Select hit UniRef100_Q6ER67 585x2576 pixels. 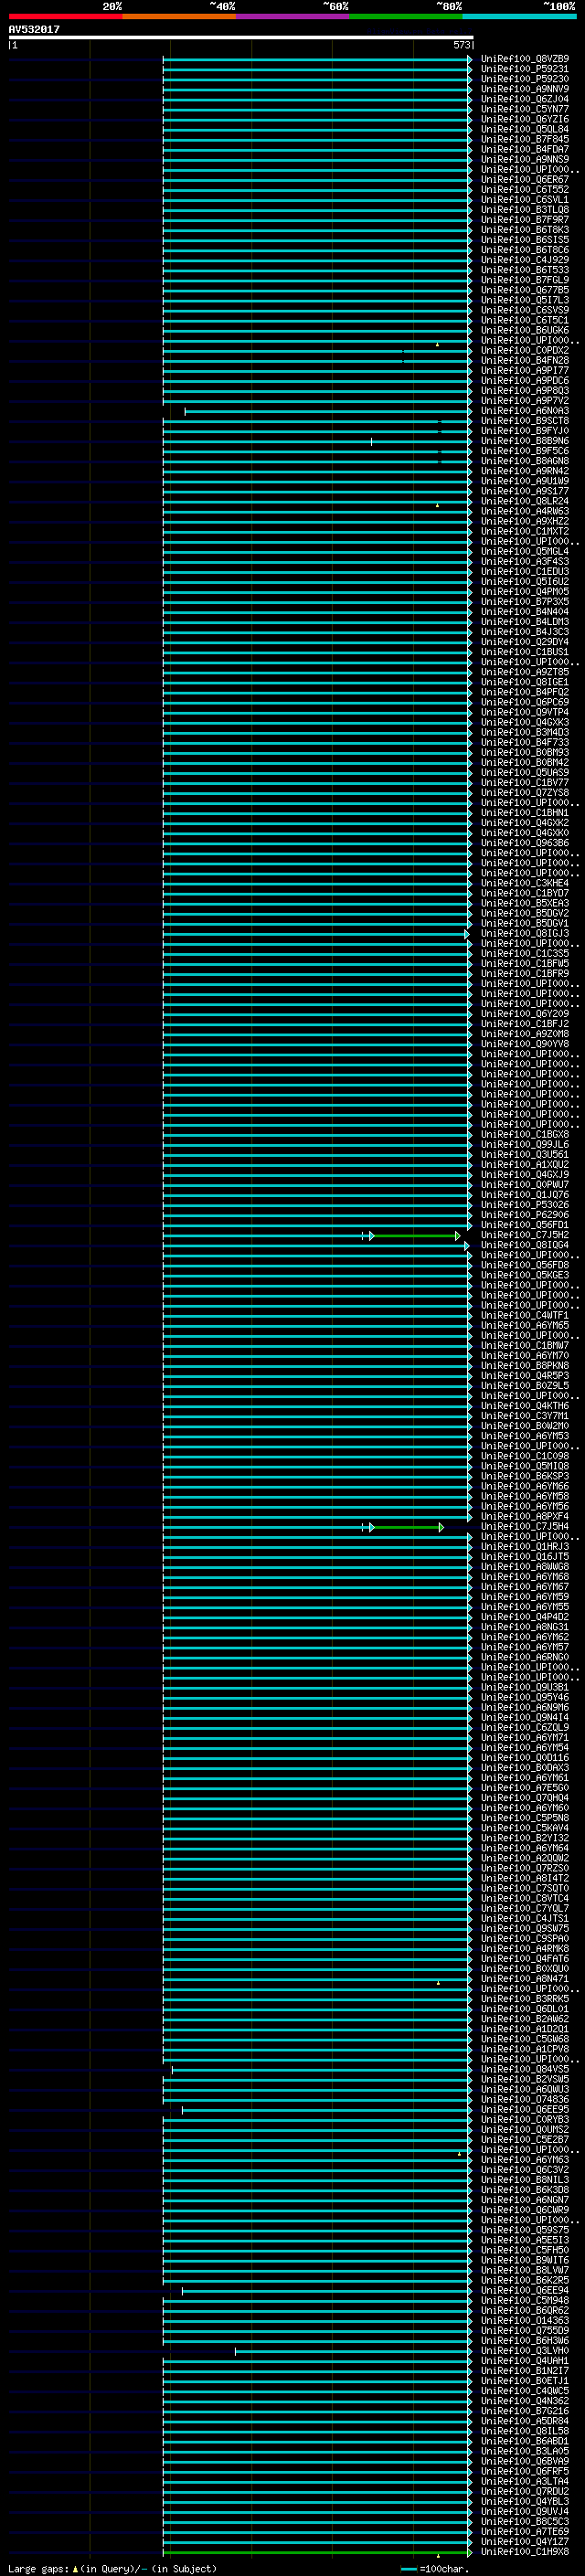click(525, 180)
